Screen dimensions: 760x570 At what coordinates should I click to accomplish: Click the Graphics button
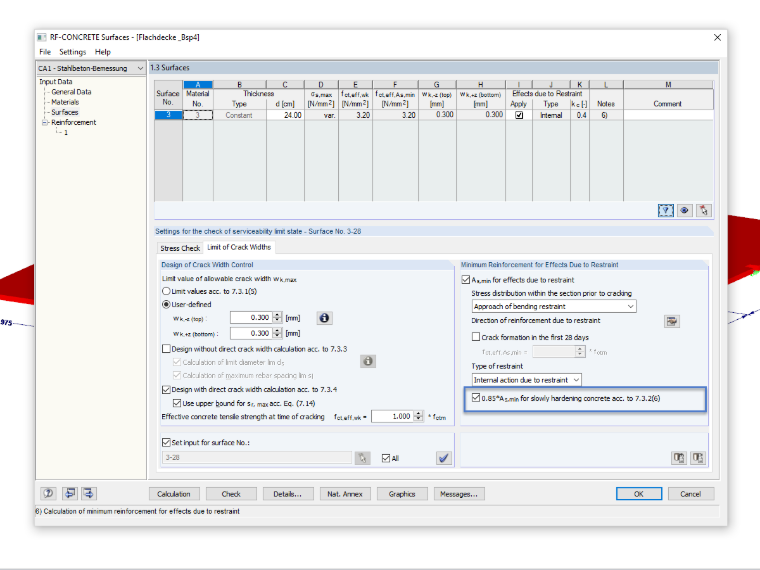tap(402, 494)
